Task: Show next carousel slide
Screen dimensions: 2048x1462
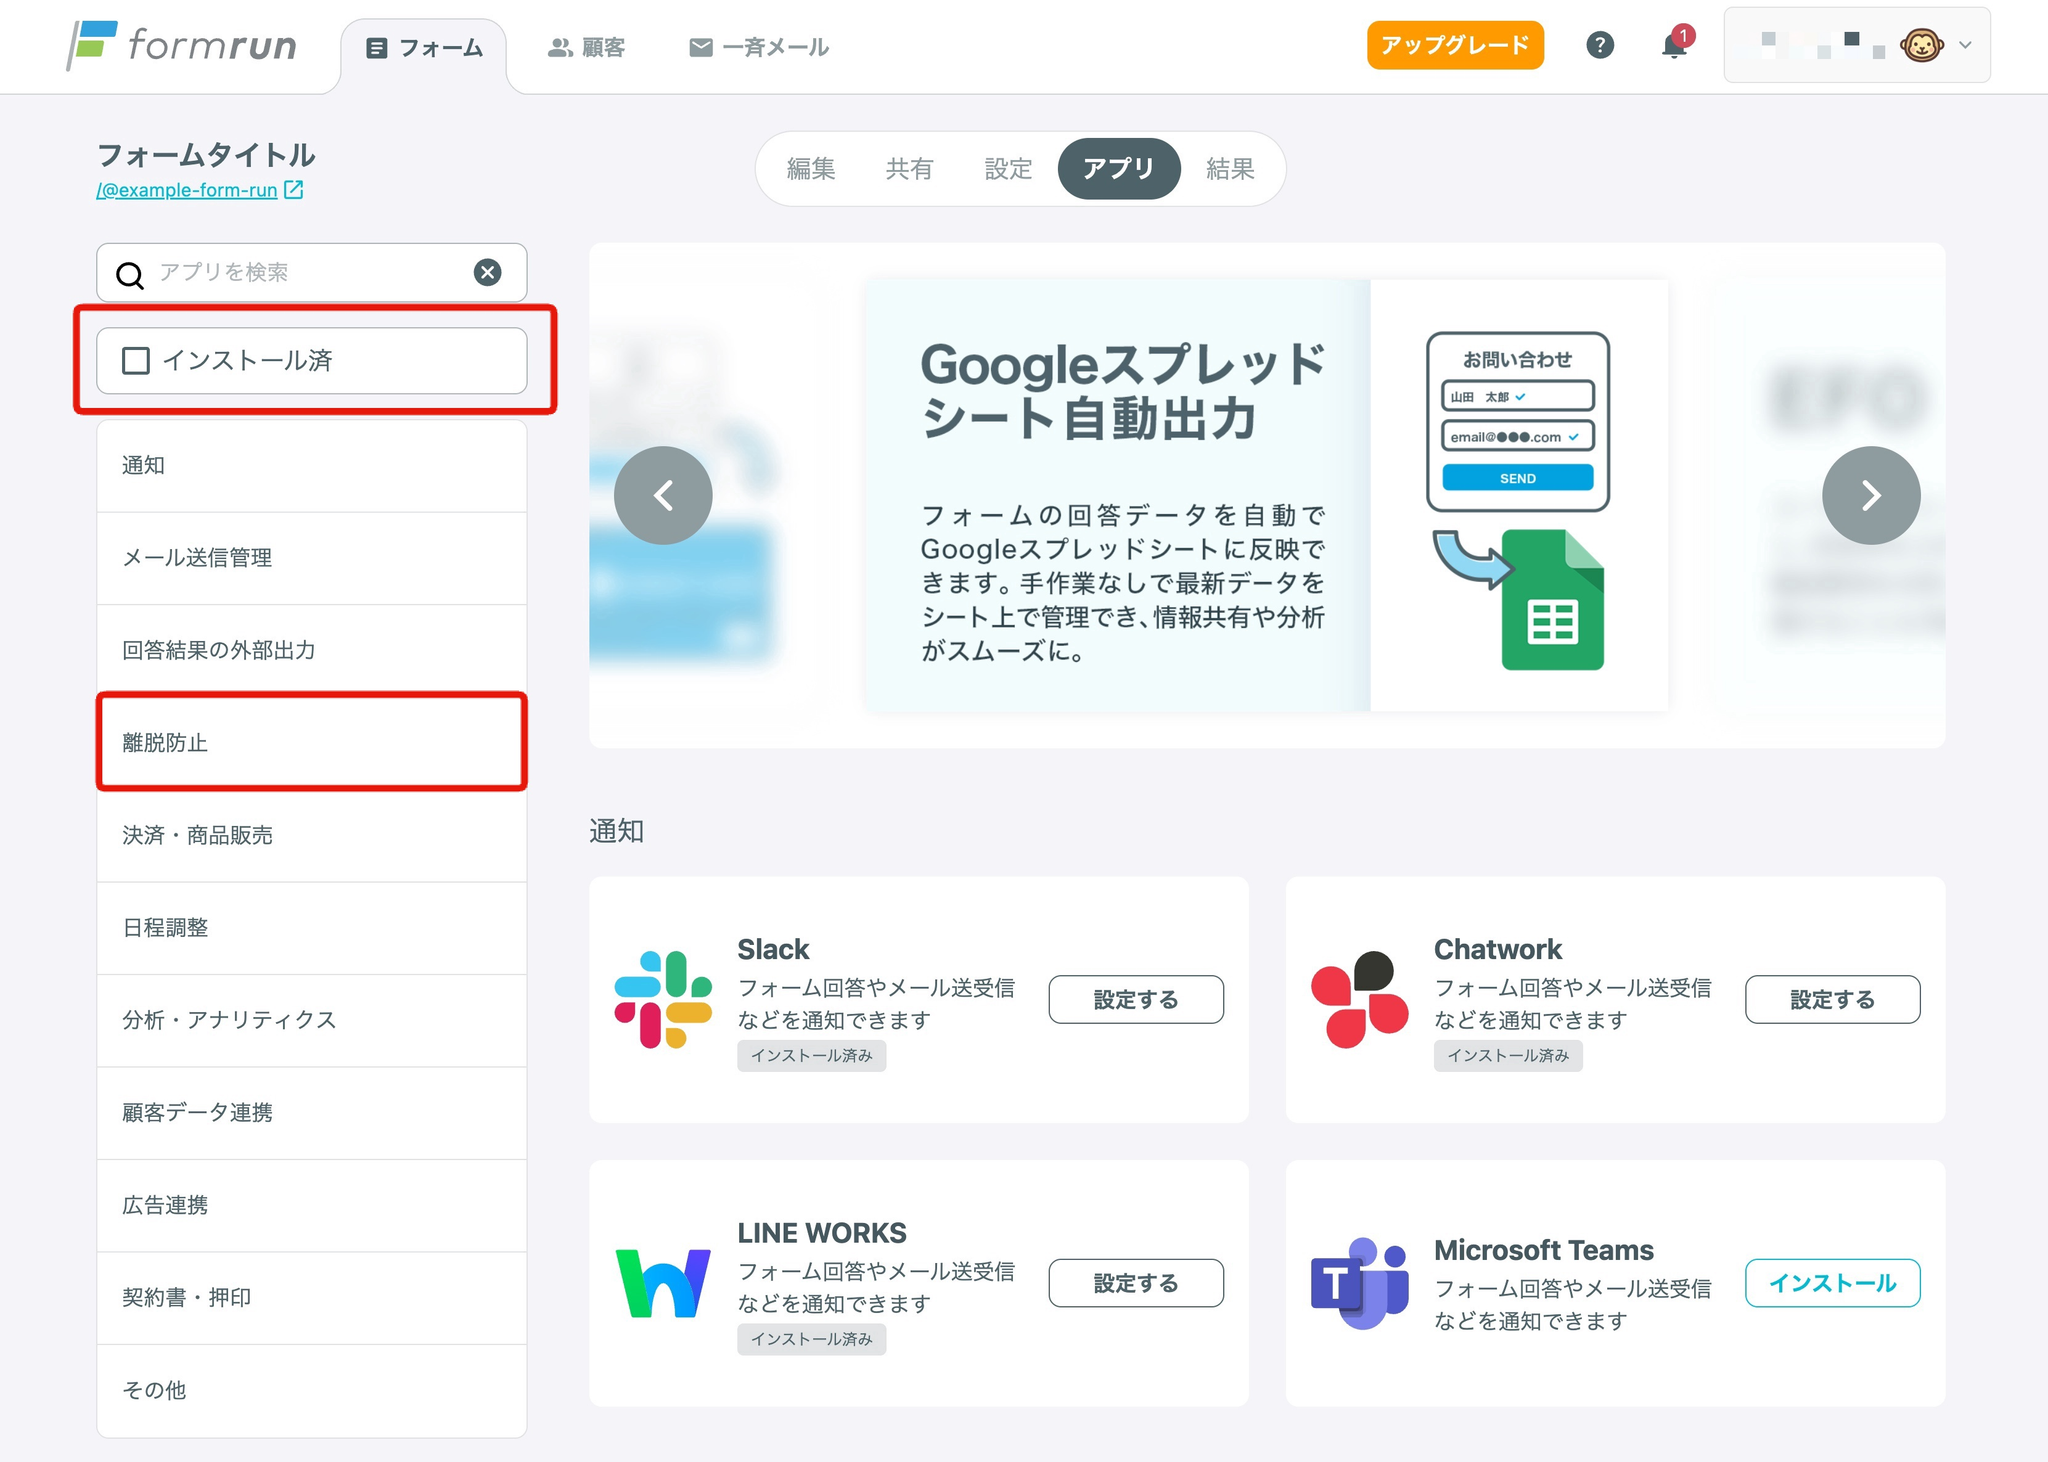Action: [x=1871, y=495]
